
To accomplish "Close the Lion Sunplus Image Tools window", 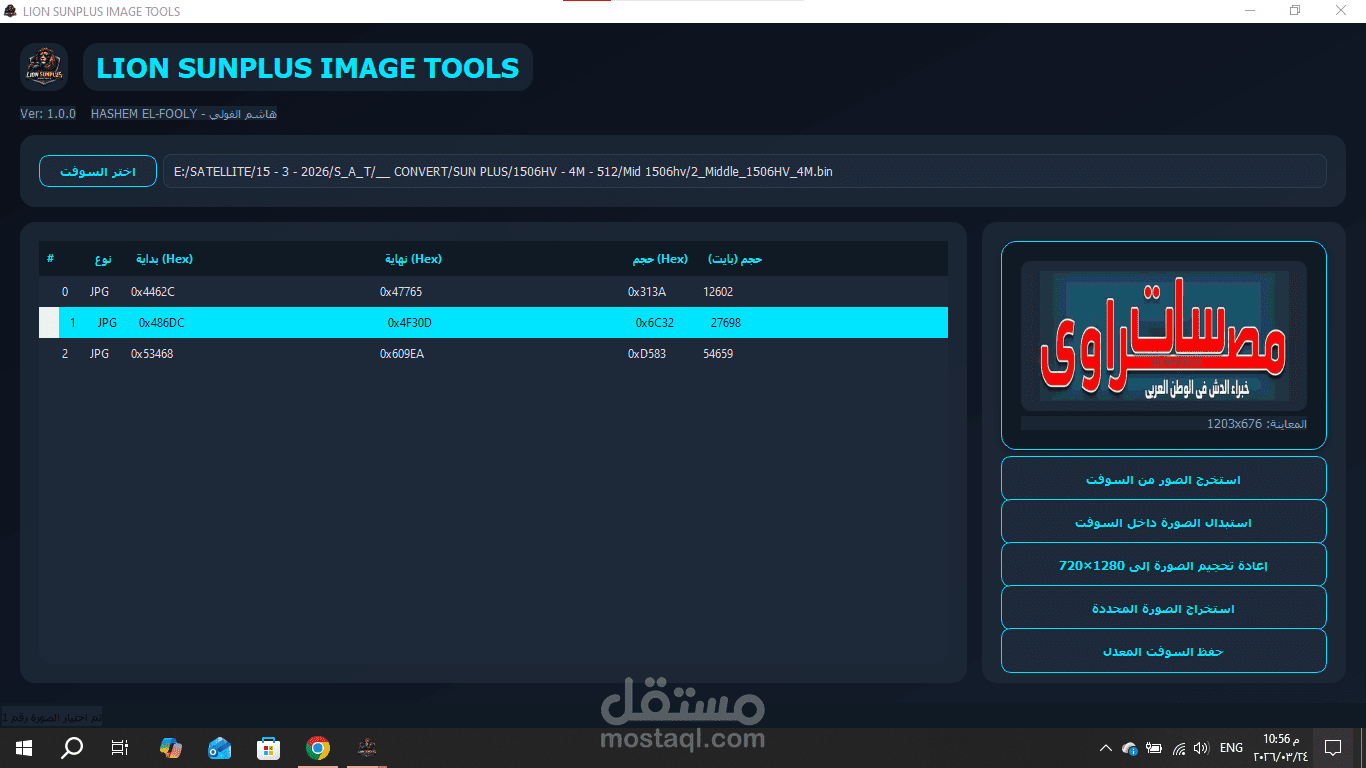I will (1342, 11).
